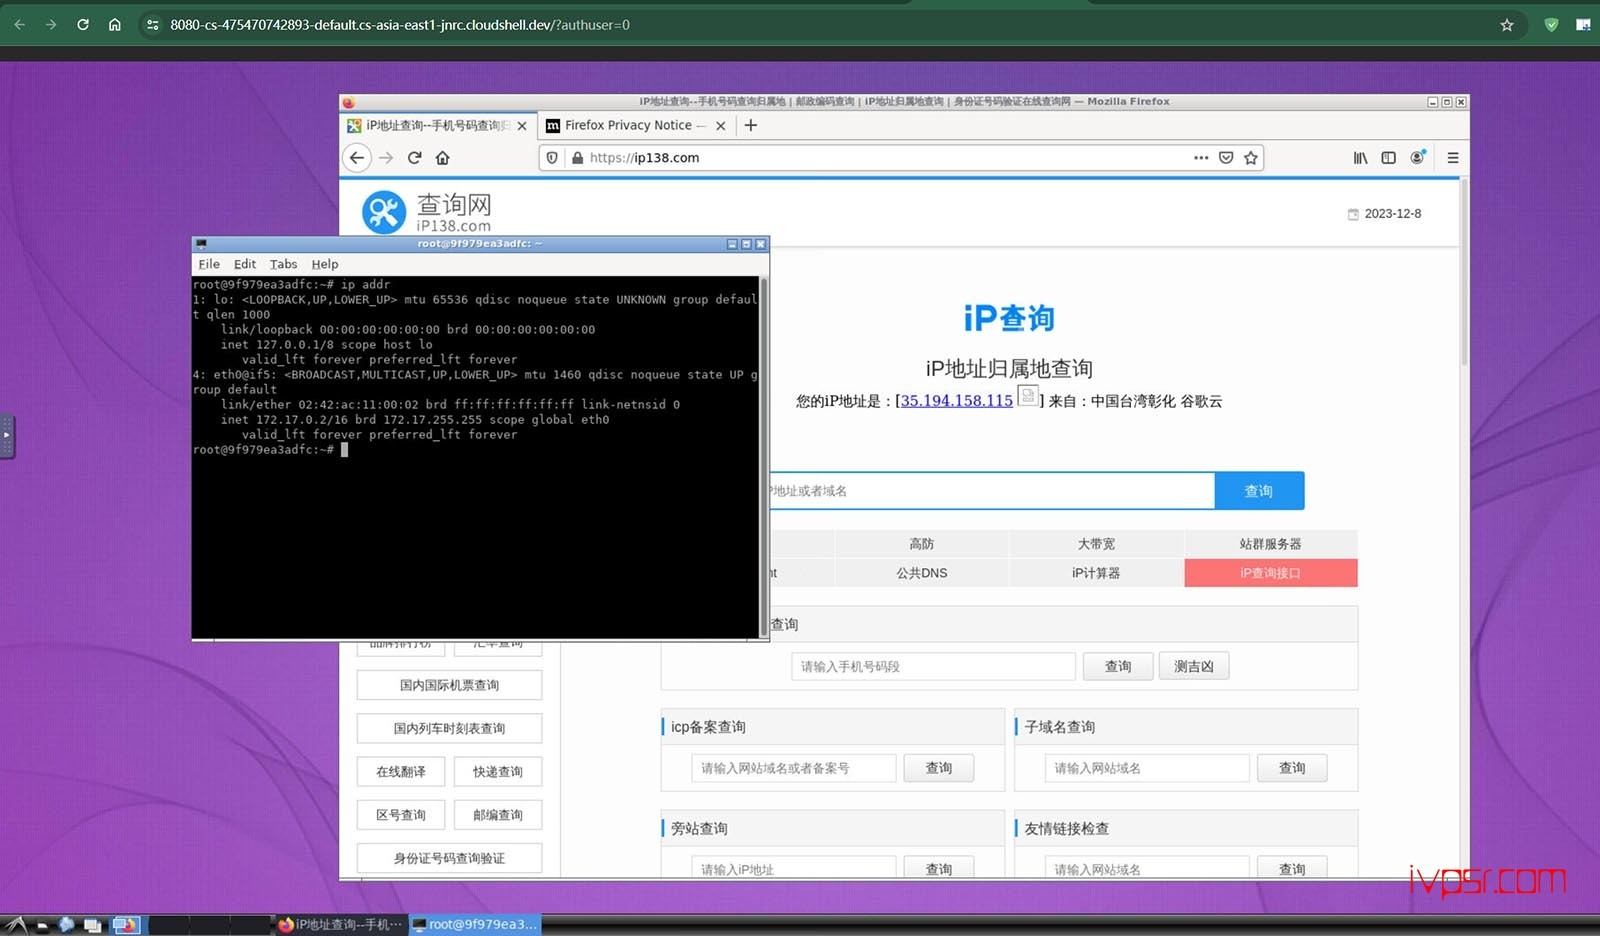Viewport: 1600px width, 936px height.
Task: Open 身份证号码查询验证 sidebar link
Action: [449, 858]
